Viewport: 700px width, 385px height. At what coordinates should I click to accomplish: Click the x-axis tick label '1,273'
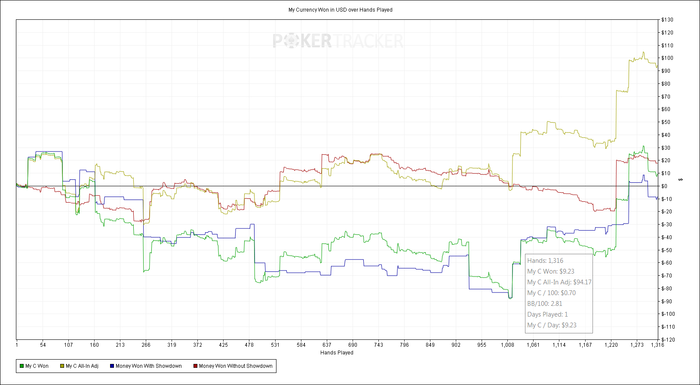coord(637,345)
